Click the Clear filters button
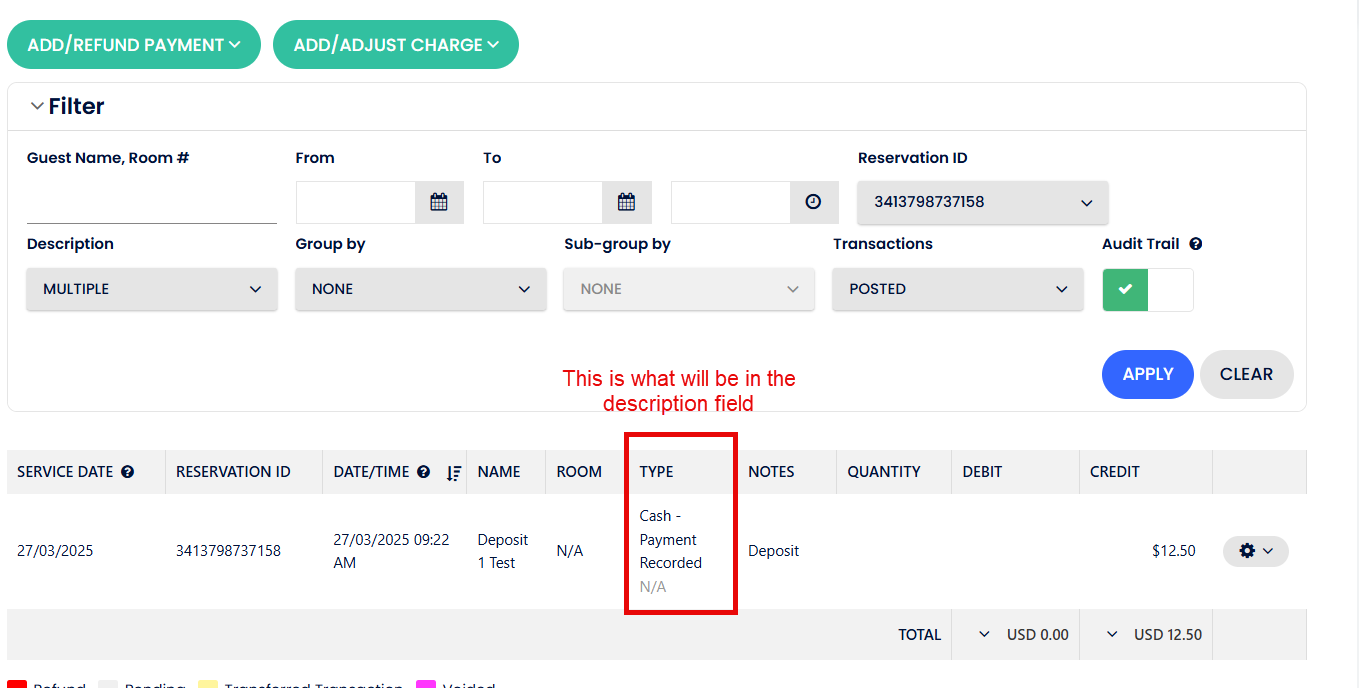The height and width of the screenshot is (688, 1359). (1246, 374)
